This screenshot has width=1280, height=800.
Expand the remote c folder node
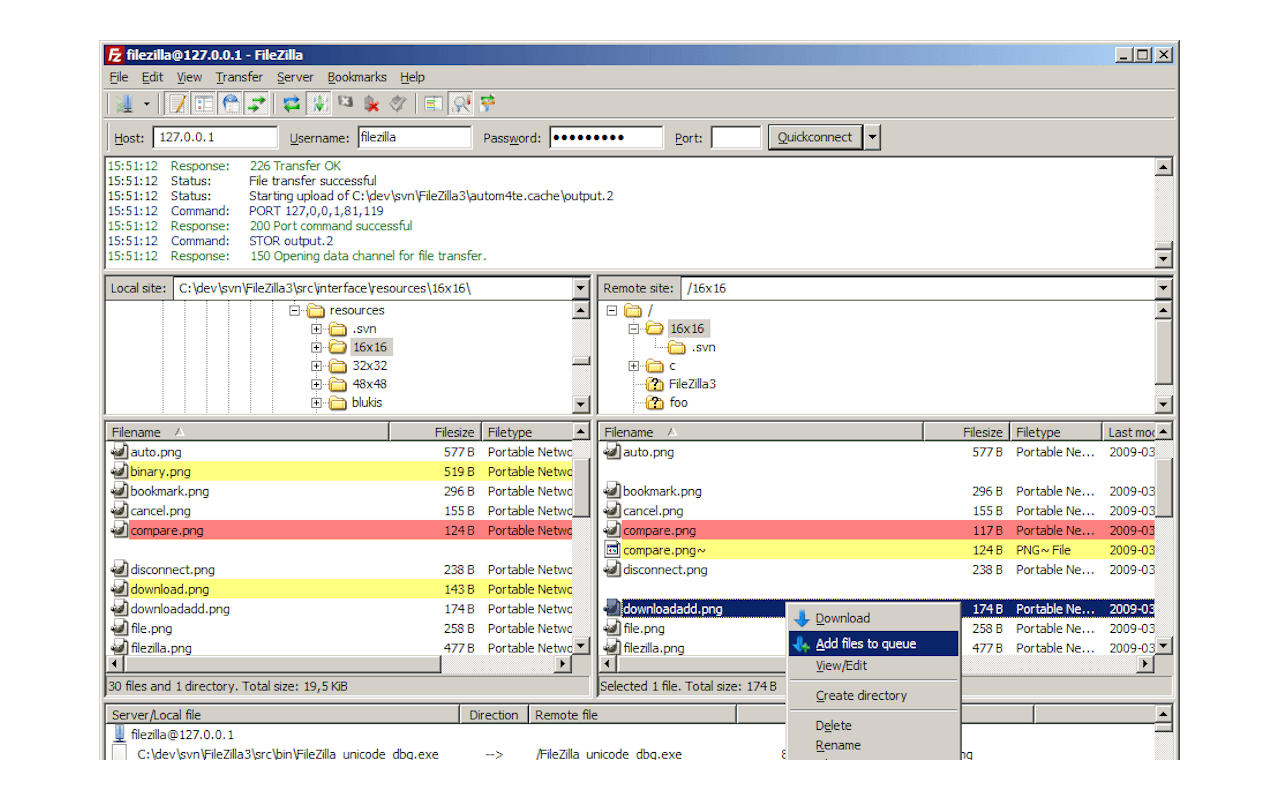633,366
